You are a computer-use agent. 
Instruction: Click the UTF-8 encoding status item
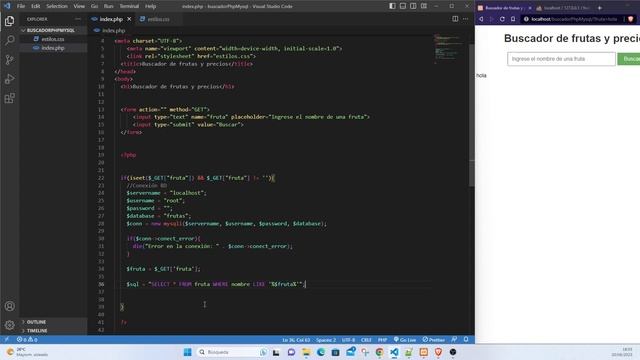coord(348,340)
